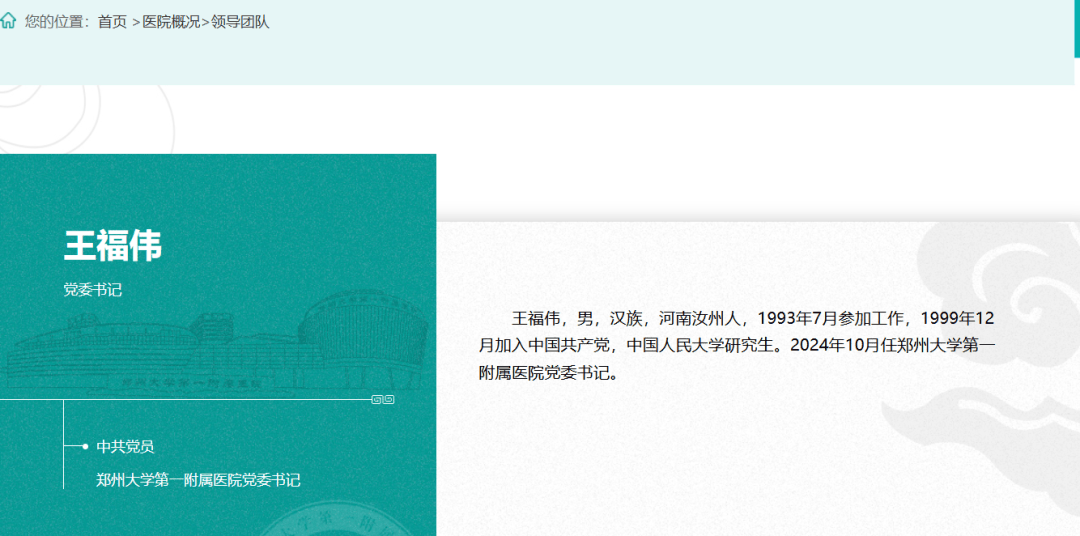The width and height of the screenshot is (1080, 536).
Task: Click 郑州大学第一附属医院党委书记 in the teal card
Action: (198, 480)
